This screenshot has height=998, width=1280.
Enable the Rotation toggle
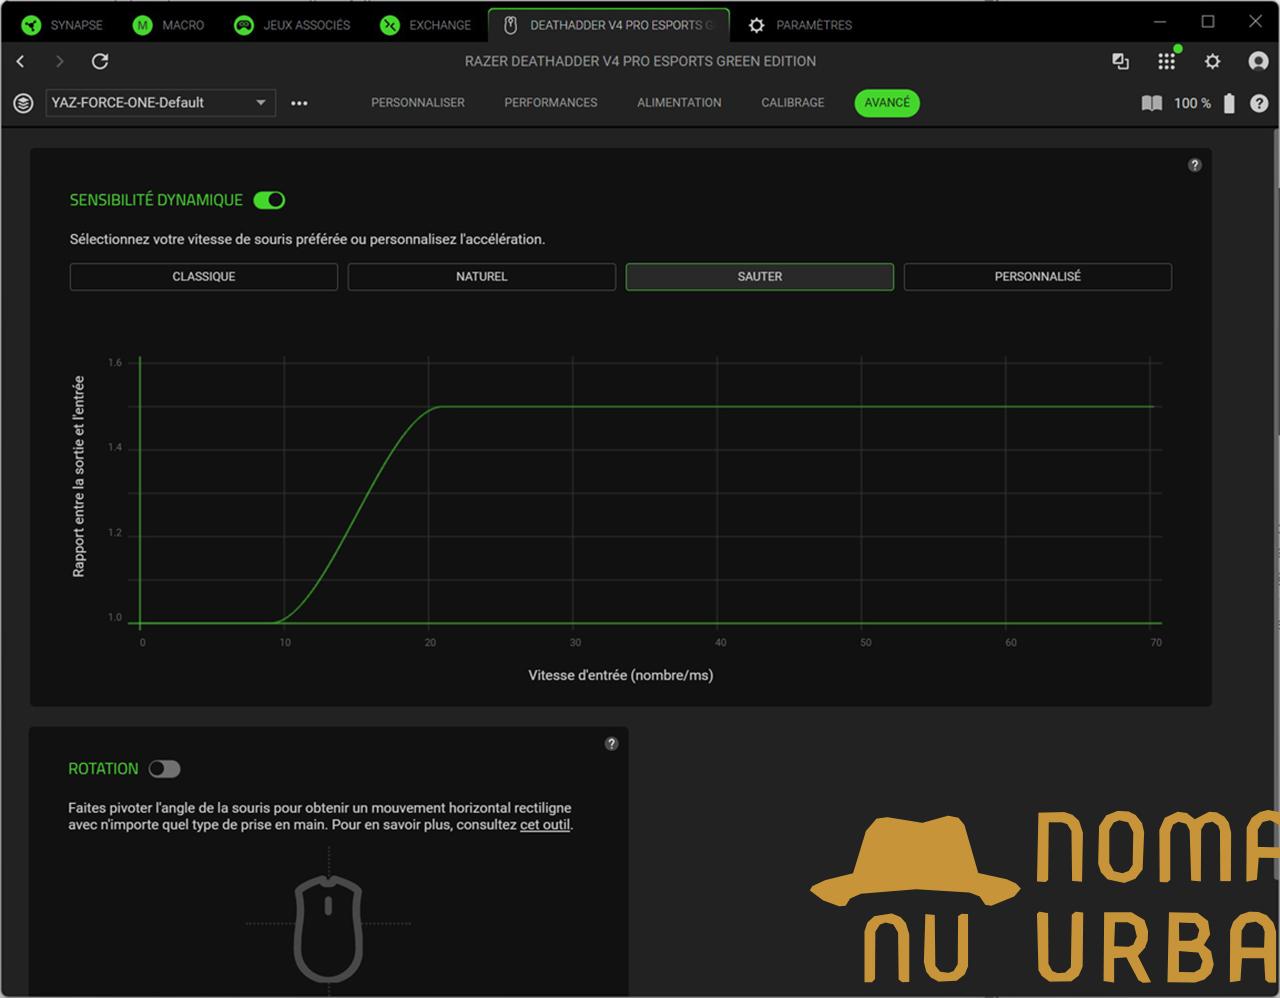tap(164, 769)
